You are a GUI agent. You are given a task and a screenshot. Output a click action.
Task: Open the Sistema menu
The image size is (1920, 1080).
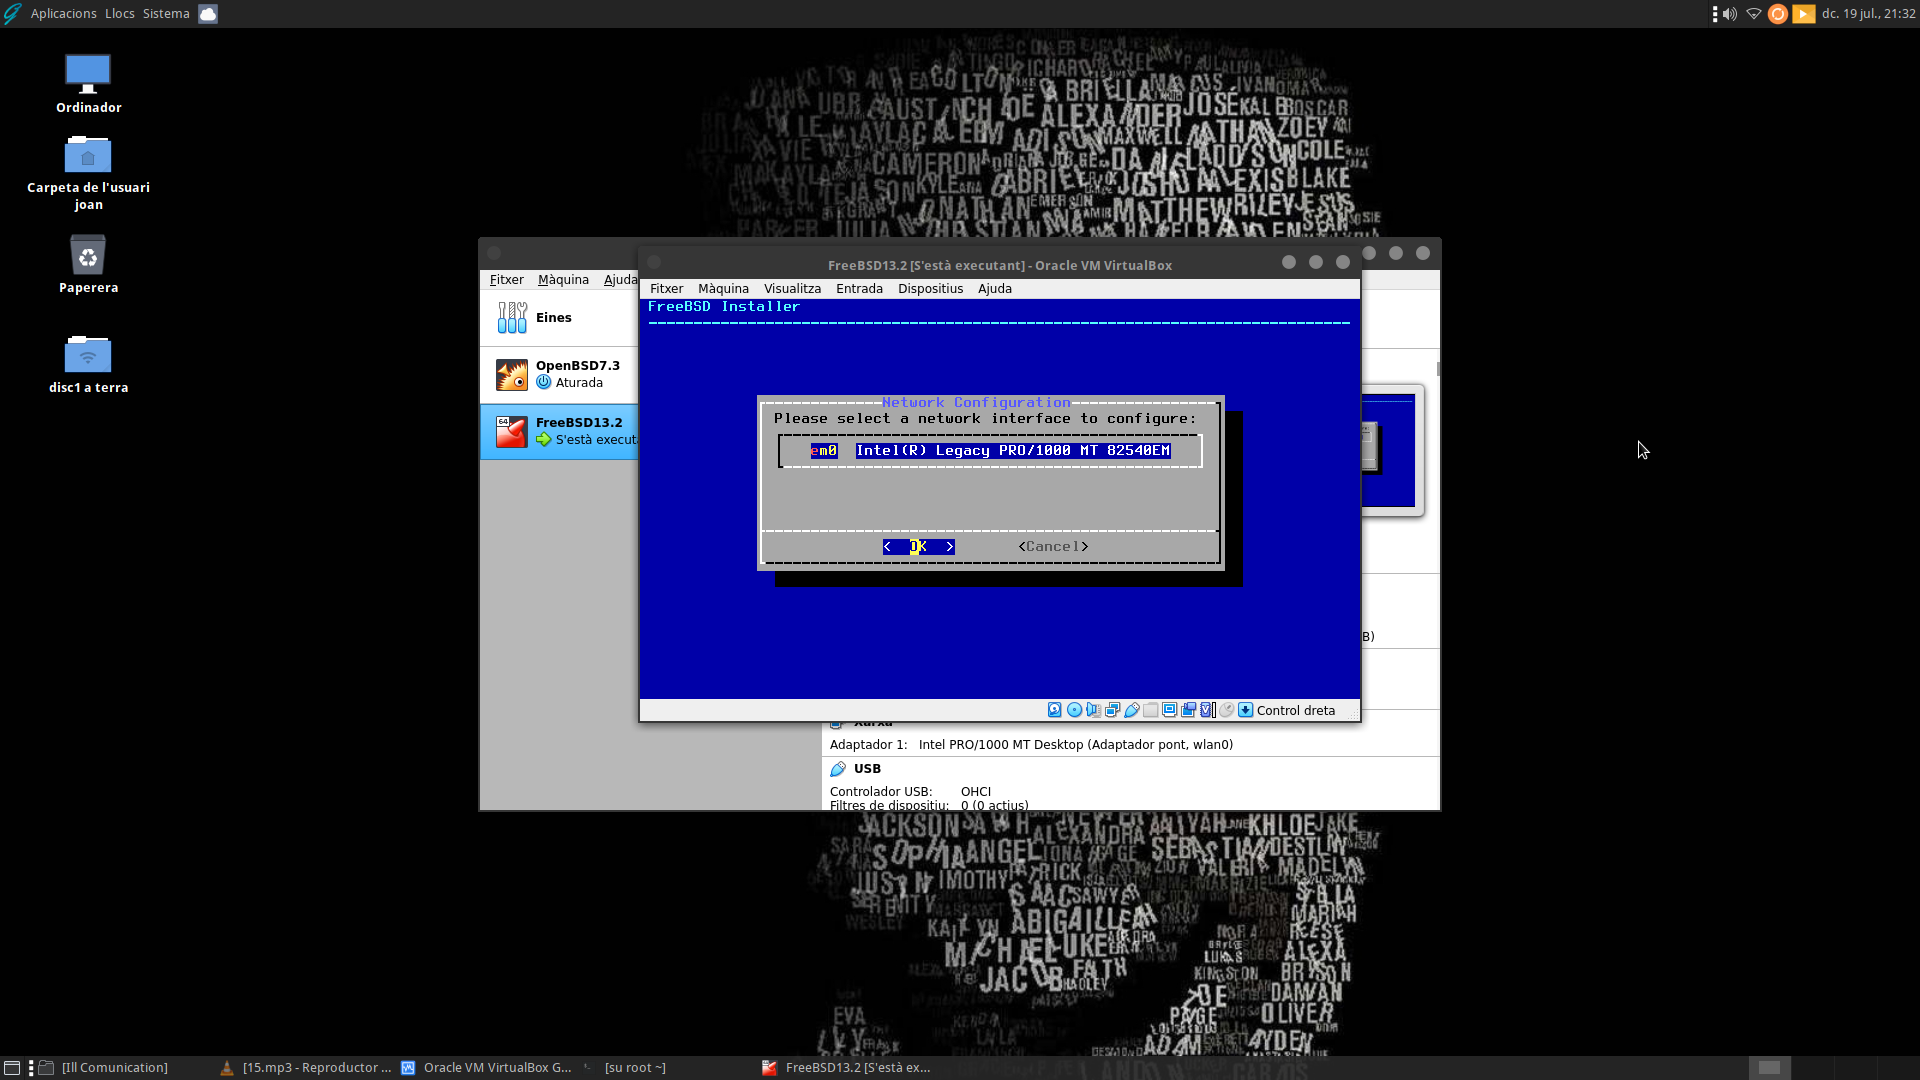point(166,14)
